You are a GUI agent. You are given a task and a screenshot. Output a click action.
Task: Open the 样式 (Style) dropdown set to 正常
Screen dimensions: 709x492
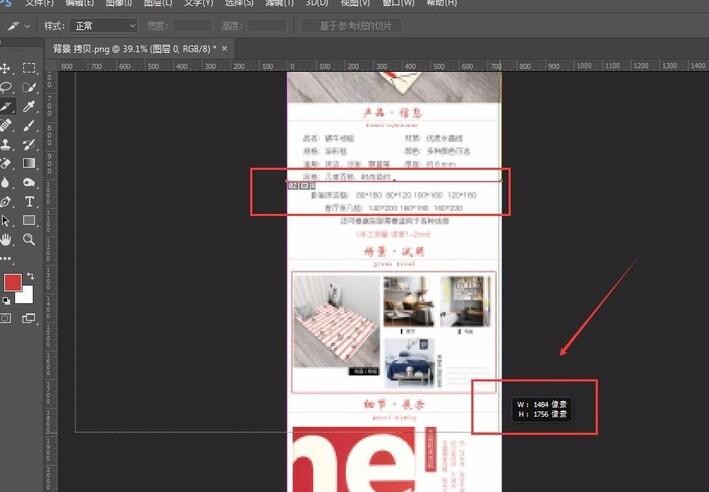pyautogui.click(x=103, y=26)
